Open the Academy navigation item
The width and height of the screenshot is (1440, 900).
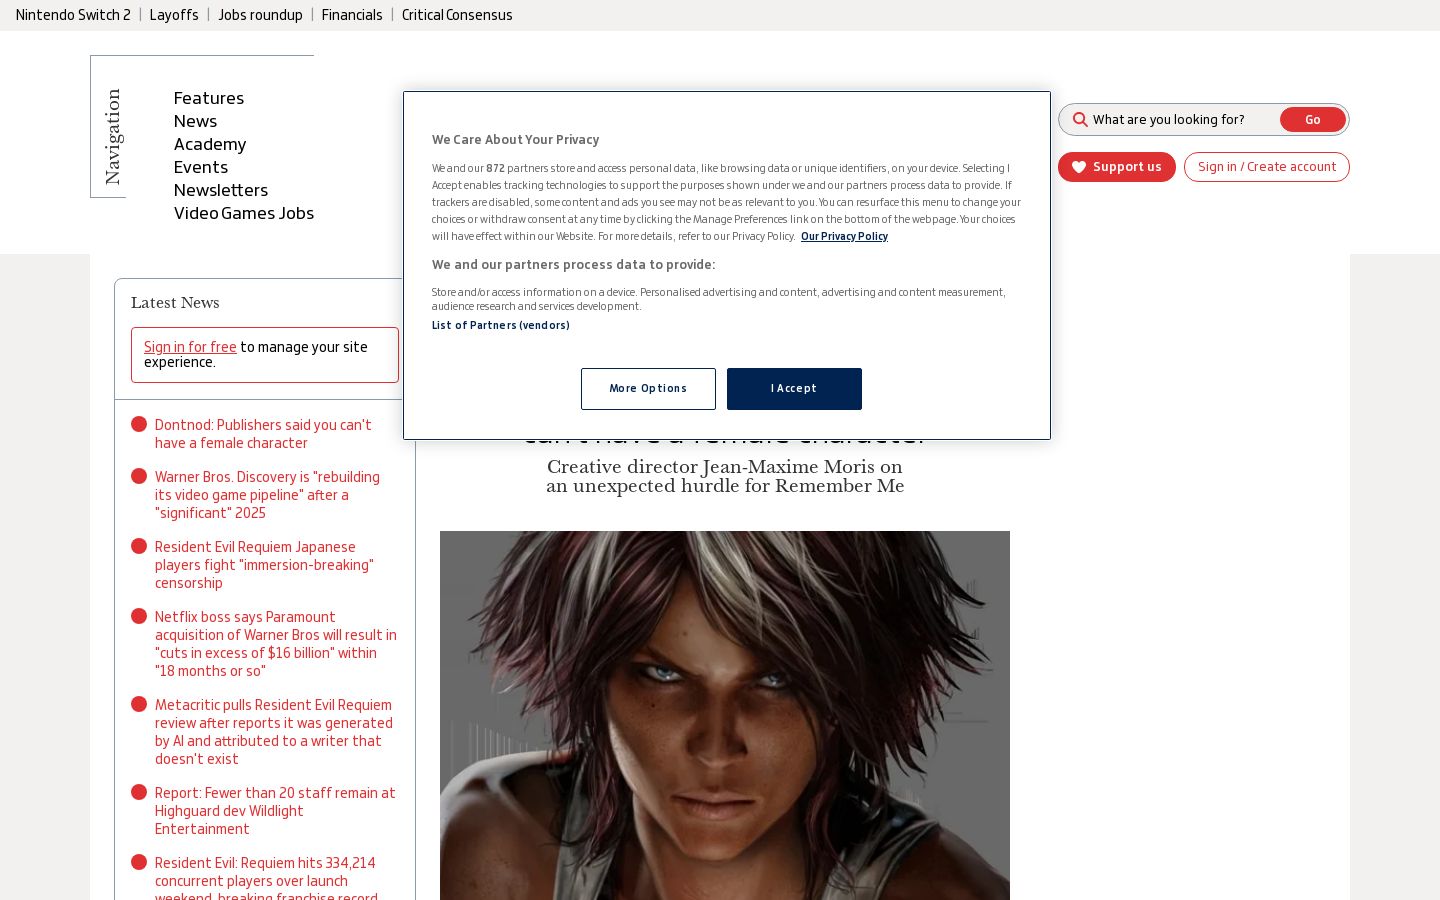coord(210,144)
